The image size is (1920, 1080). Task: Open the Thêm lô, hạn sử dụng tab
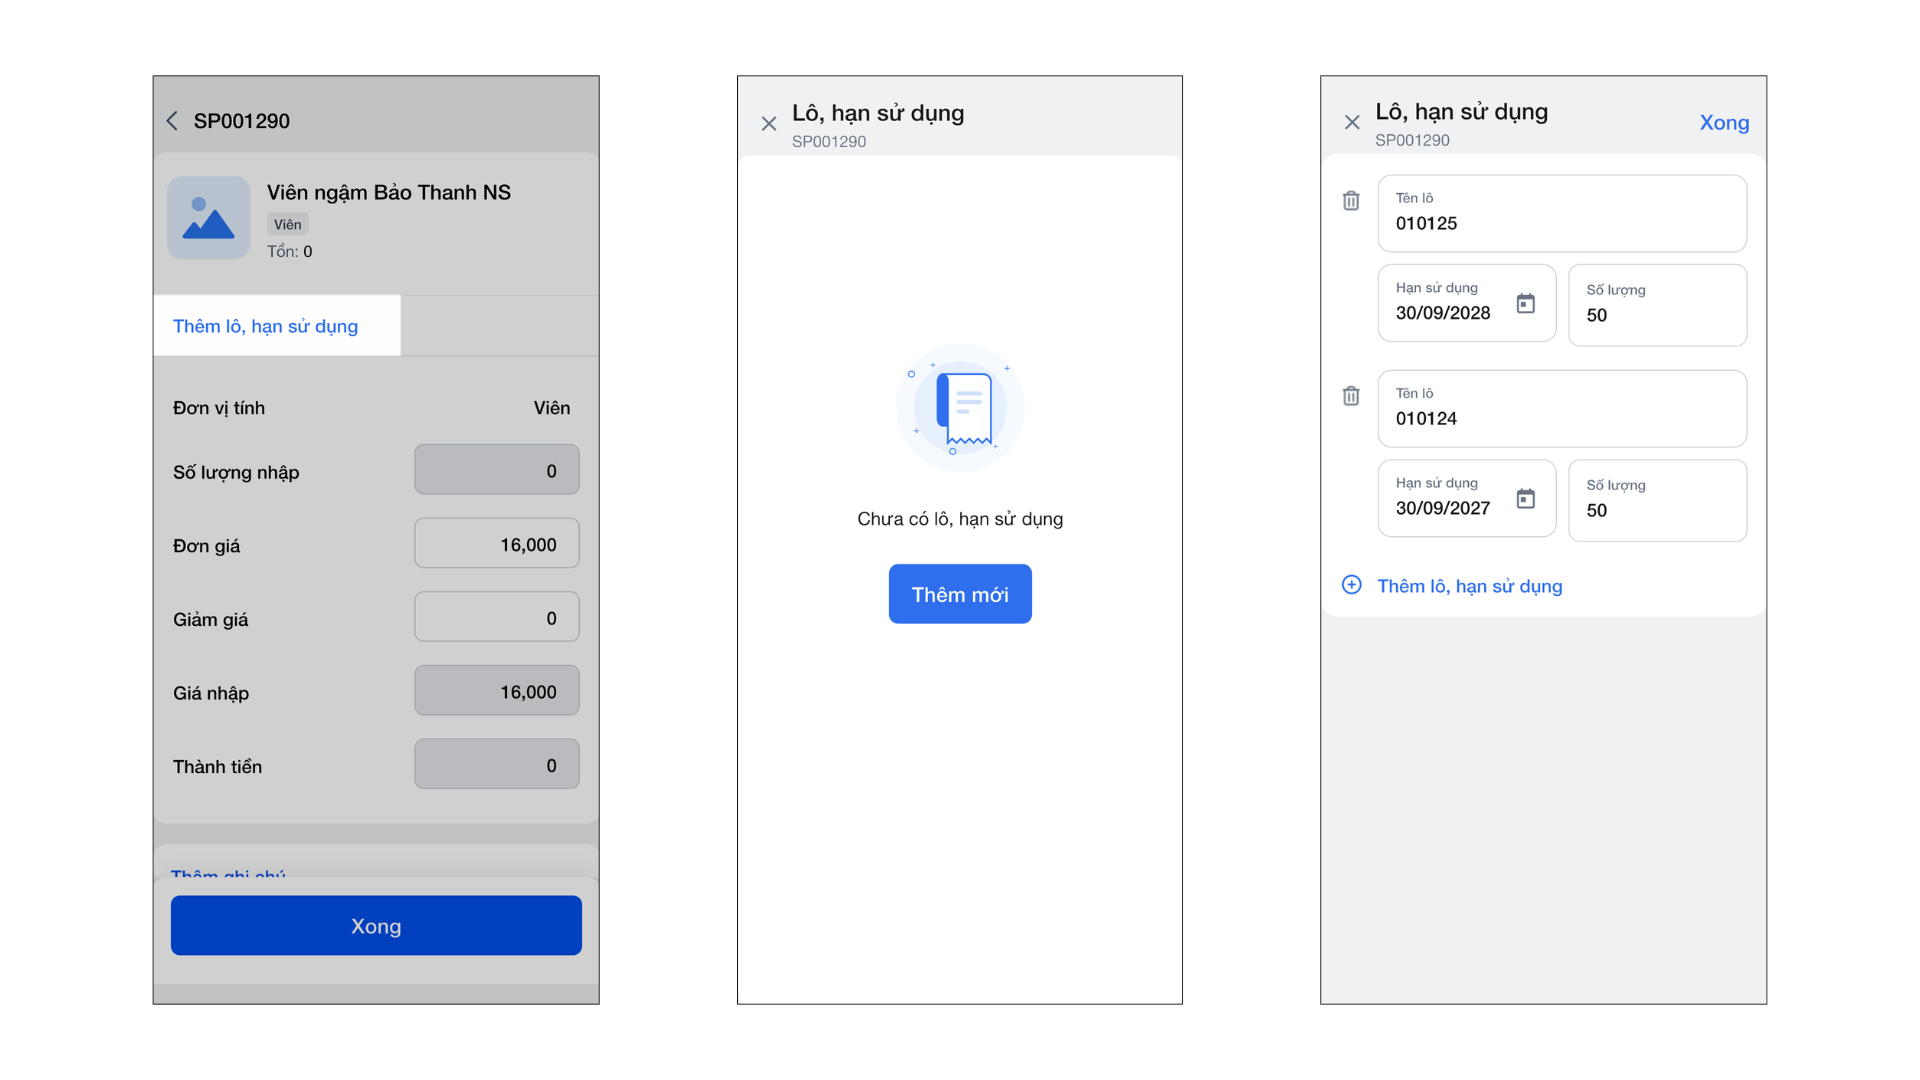coord(266,326)
